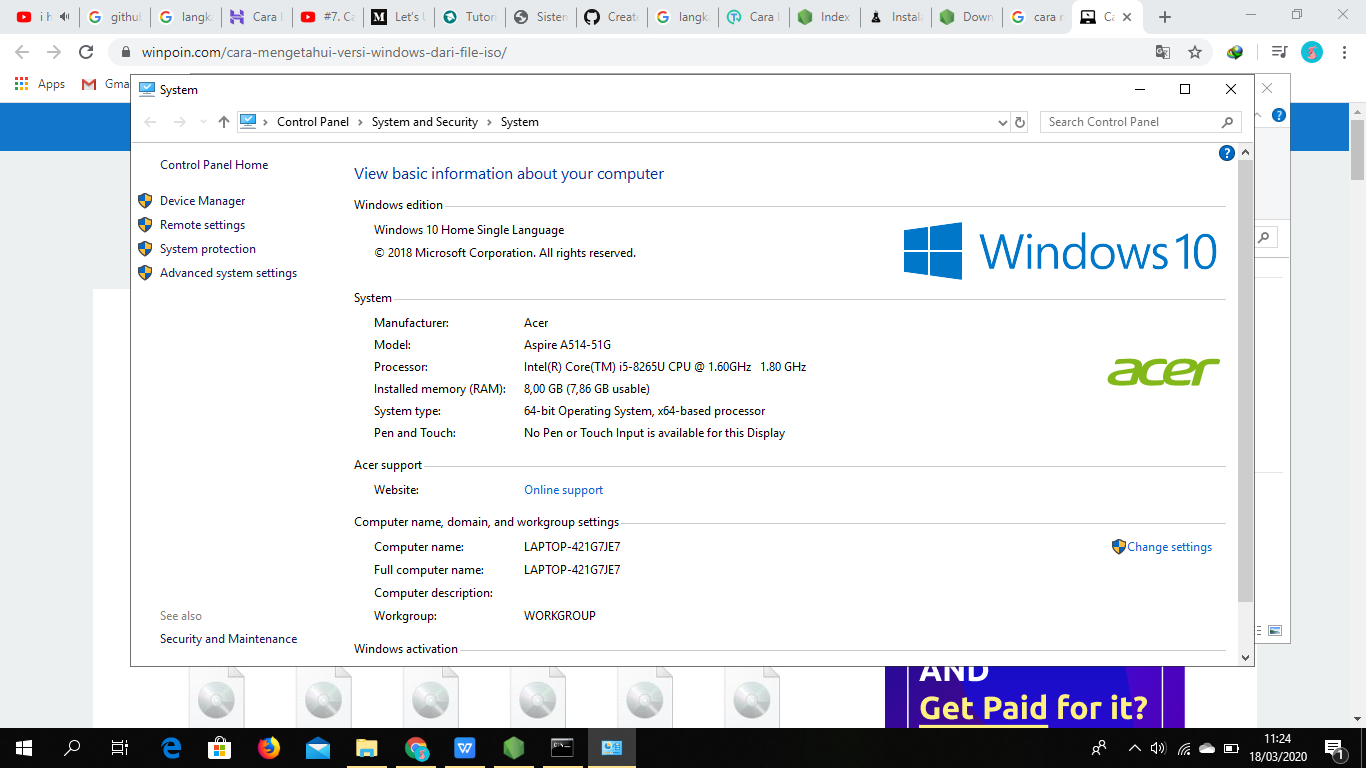Open Mail app from taskbar
Image resolution: width=1366 pixels, height=768 pixels.
point(318,747)
